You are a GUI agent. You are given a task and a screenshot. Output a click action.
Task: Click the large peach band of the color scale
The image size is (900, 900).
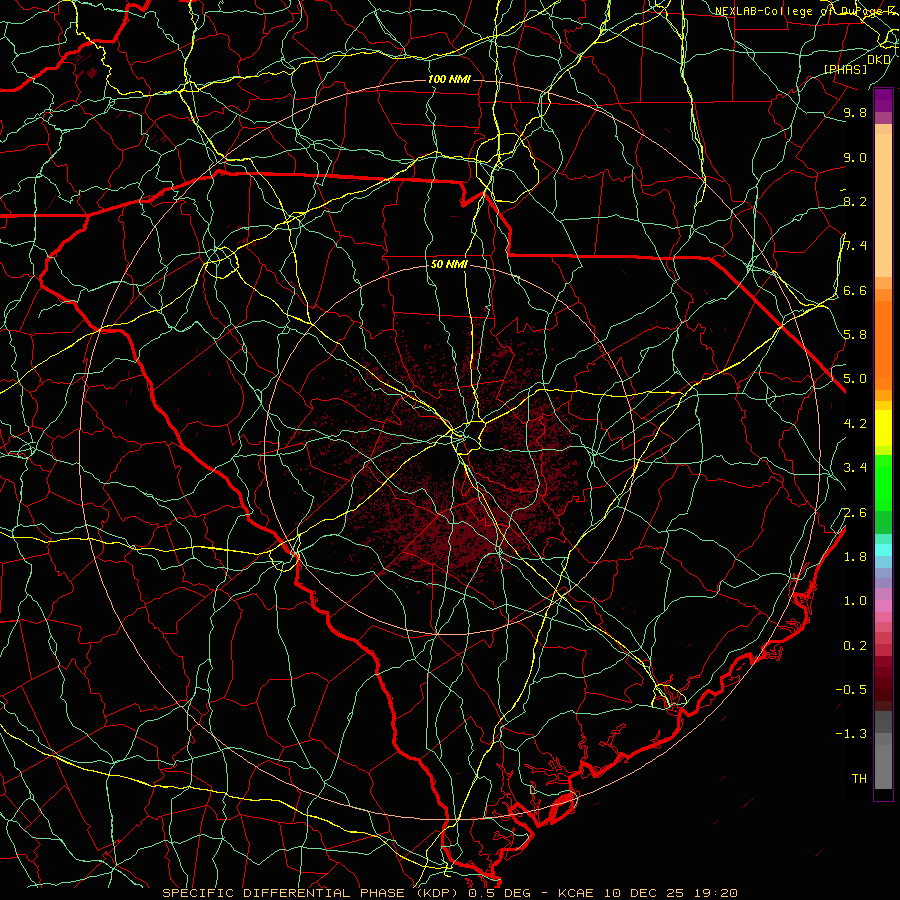pyautogui.click(x=883, y=205)
